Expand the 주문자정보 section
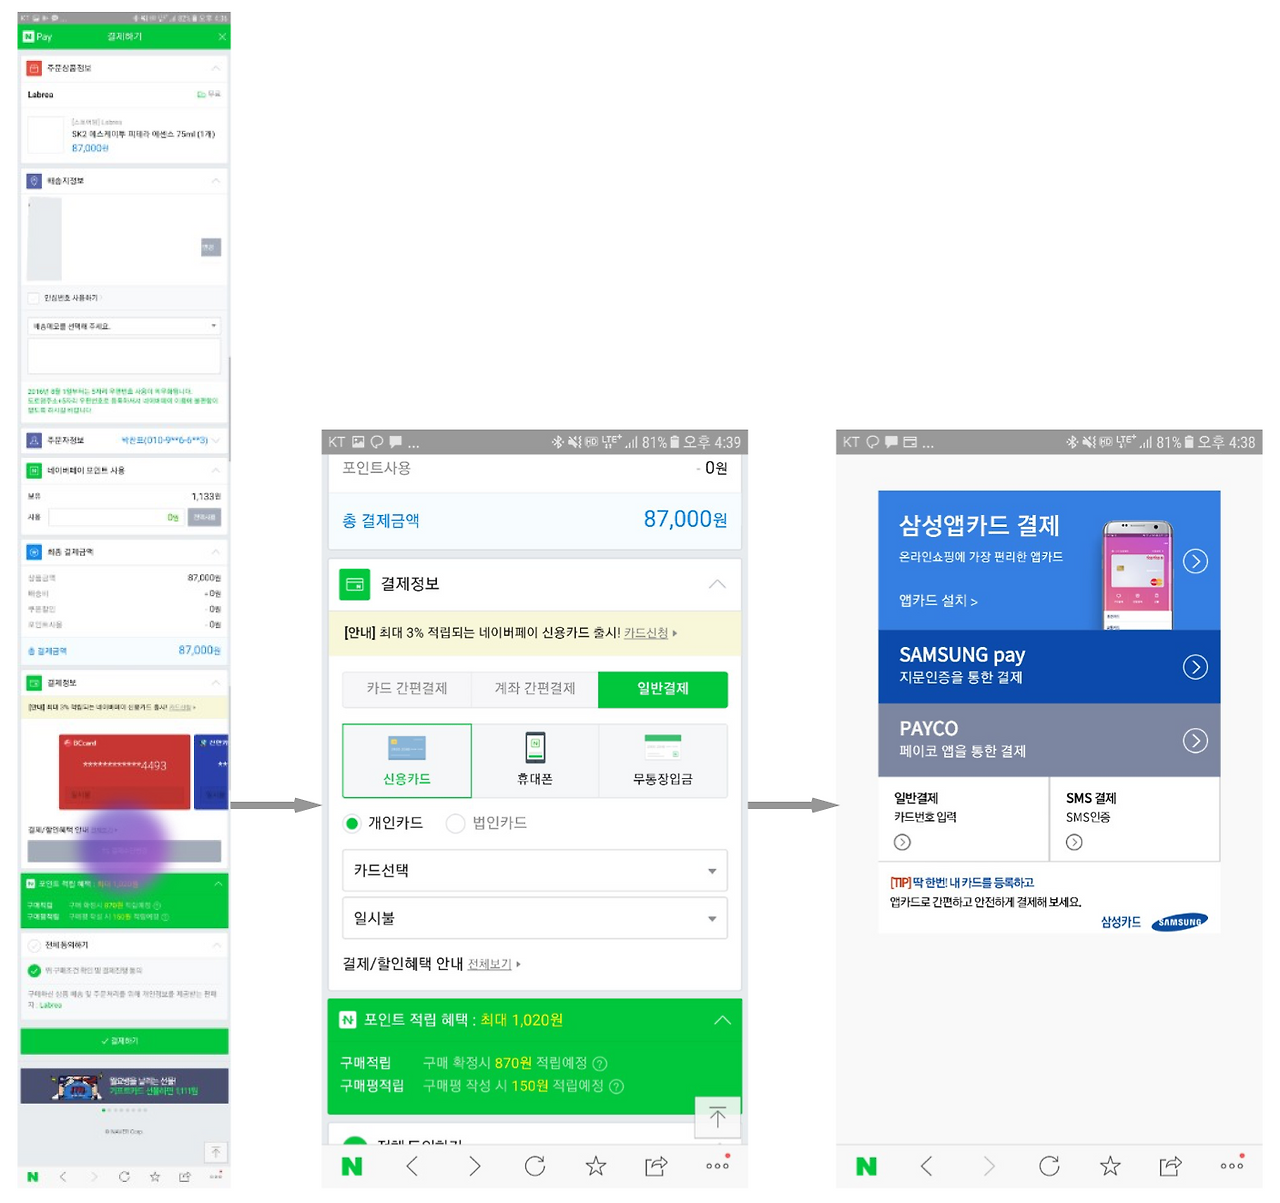Image resolution: width=1280 pixels, height=1203 pixels. point(215,440)
